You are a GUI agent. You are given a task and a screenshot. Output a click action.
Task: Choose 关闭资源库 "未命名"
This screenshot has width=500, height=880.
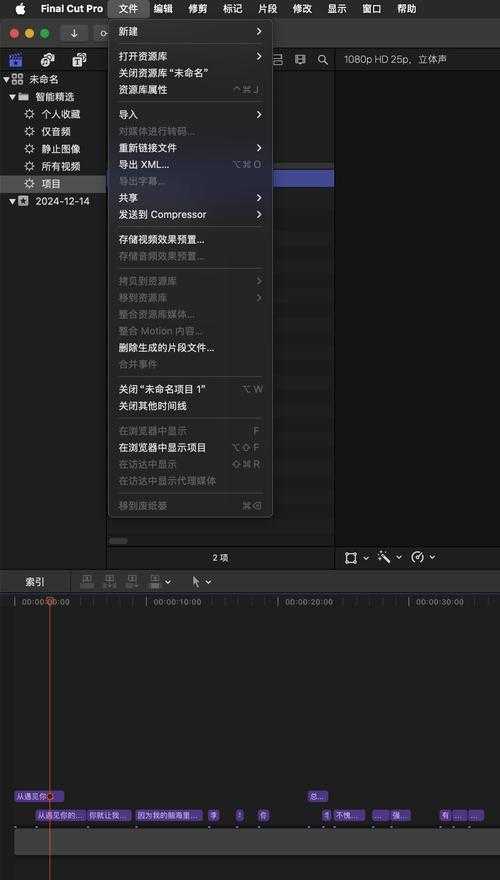point(190,73)
